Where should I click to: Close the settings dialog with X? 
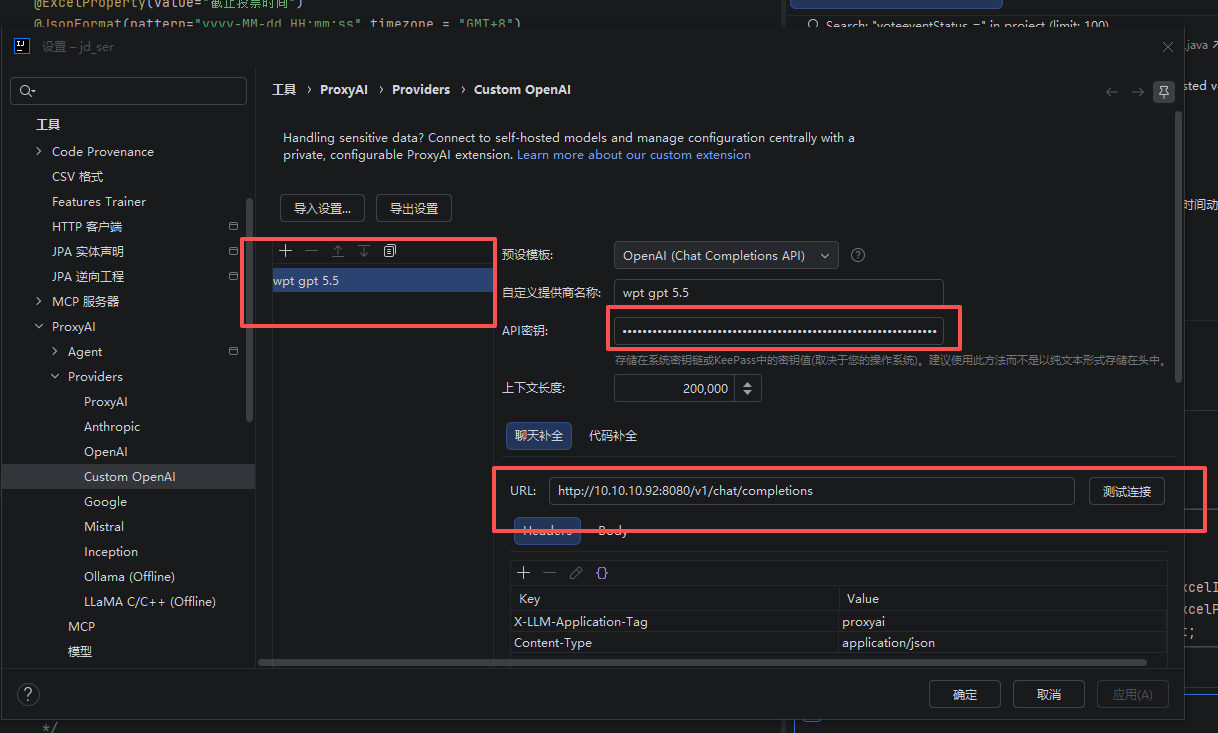point(1168,47)
